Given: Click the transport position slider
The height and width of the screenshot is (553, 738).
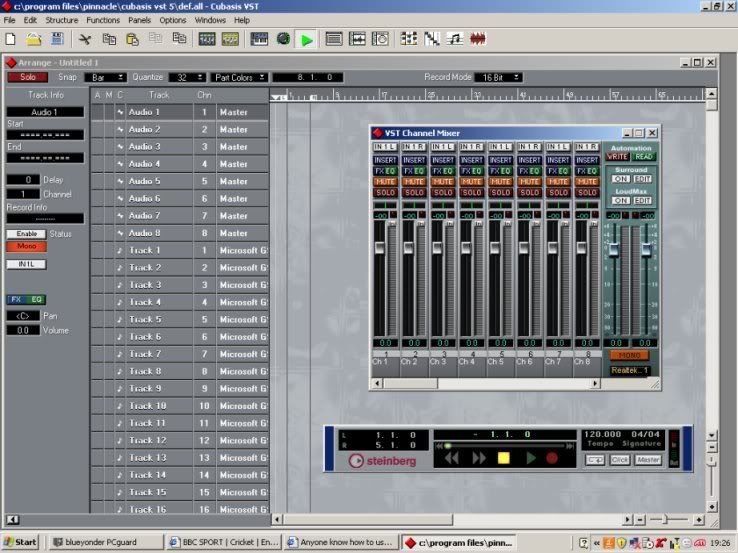Looking at the screenshot, I should pyautogui.click(x=447, y=445).
